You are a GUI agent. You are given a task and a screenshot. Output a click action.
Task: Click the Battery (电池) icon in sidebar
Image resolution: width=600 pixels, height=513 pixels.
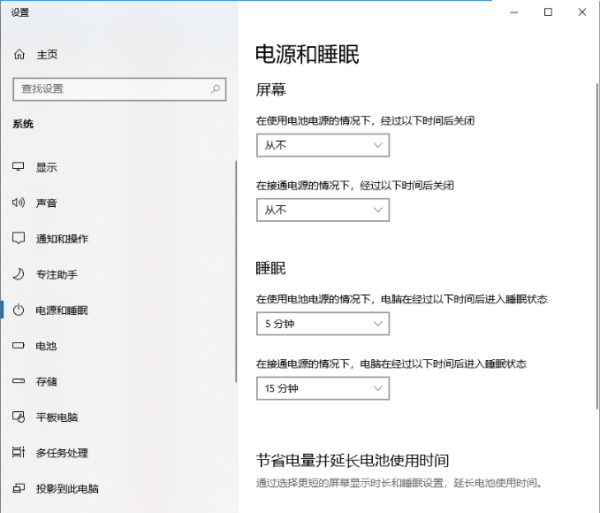pyautogui.click(x=18, y=346)
